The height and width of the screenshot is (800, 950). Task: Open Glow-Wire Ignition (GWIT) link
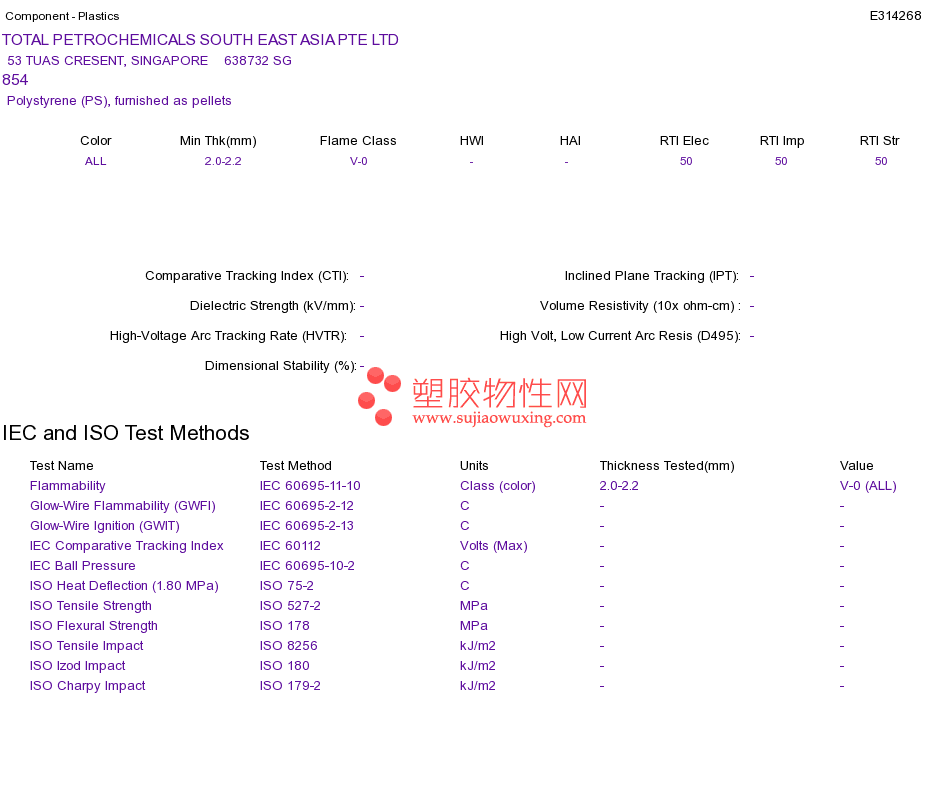[x=105, y=525]
